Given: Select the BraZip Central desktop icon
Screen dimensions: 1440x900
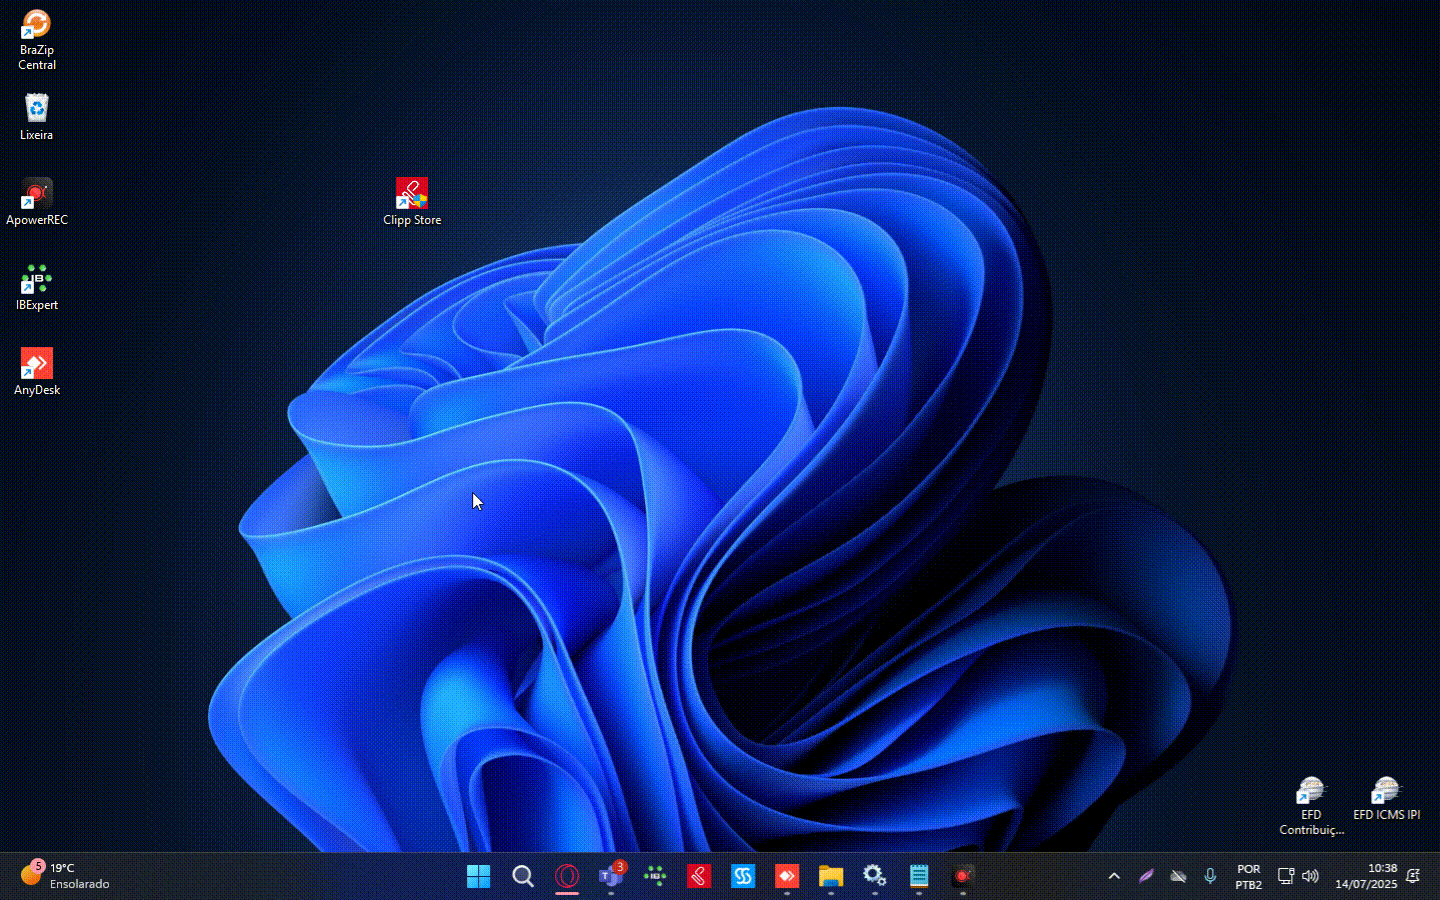Looking at the screenshot, I should pos(37,26).
